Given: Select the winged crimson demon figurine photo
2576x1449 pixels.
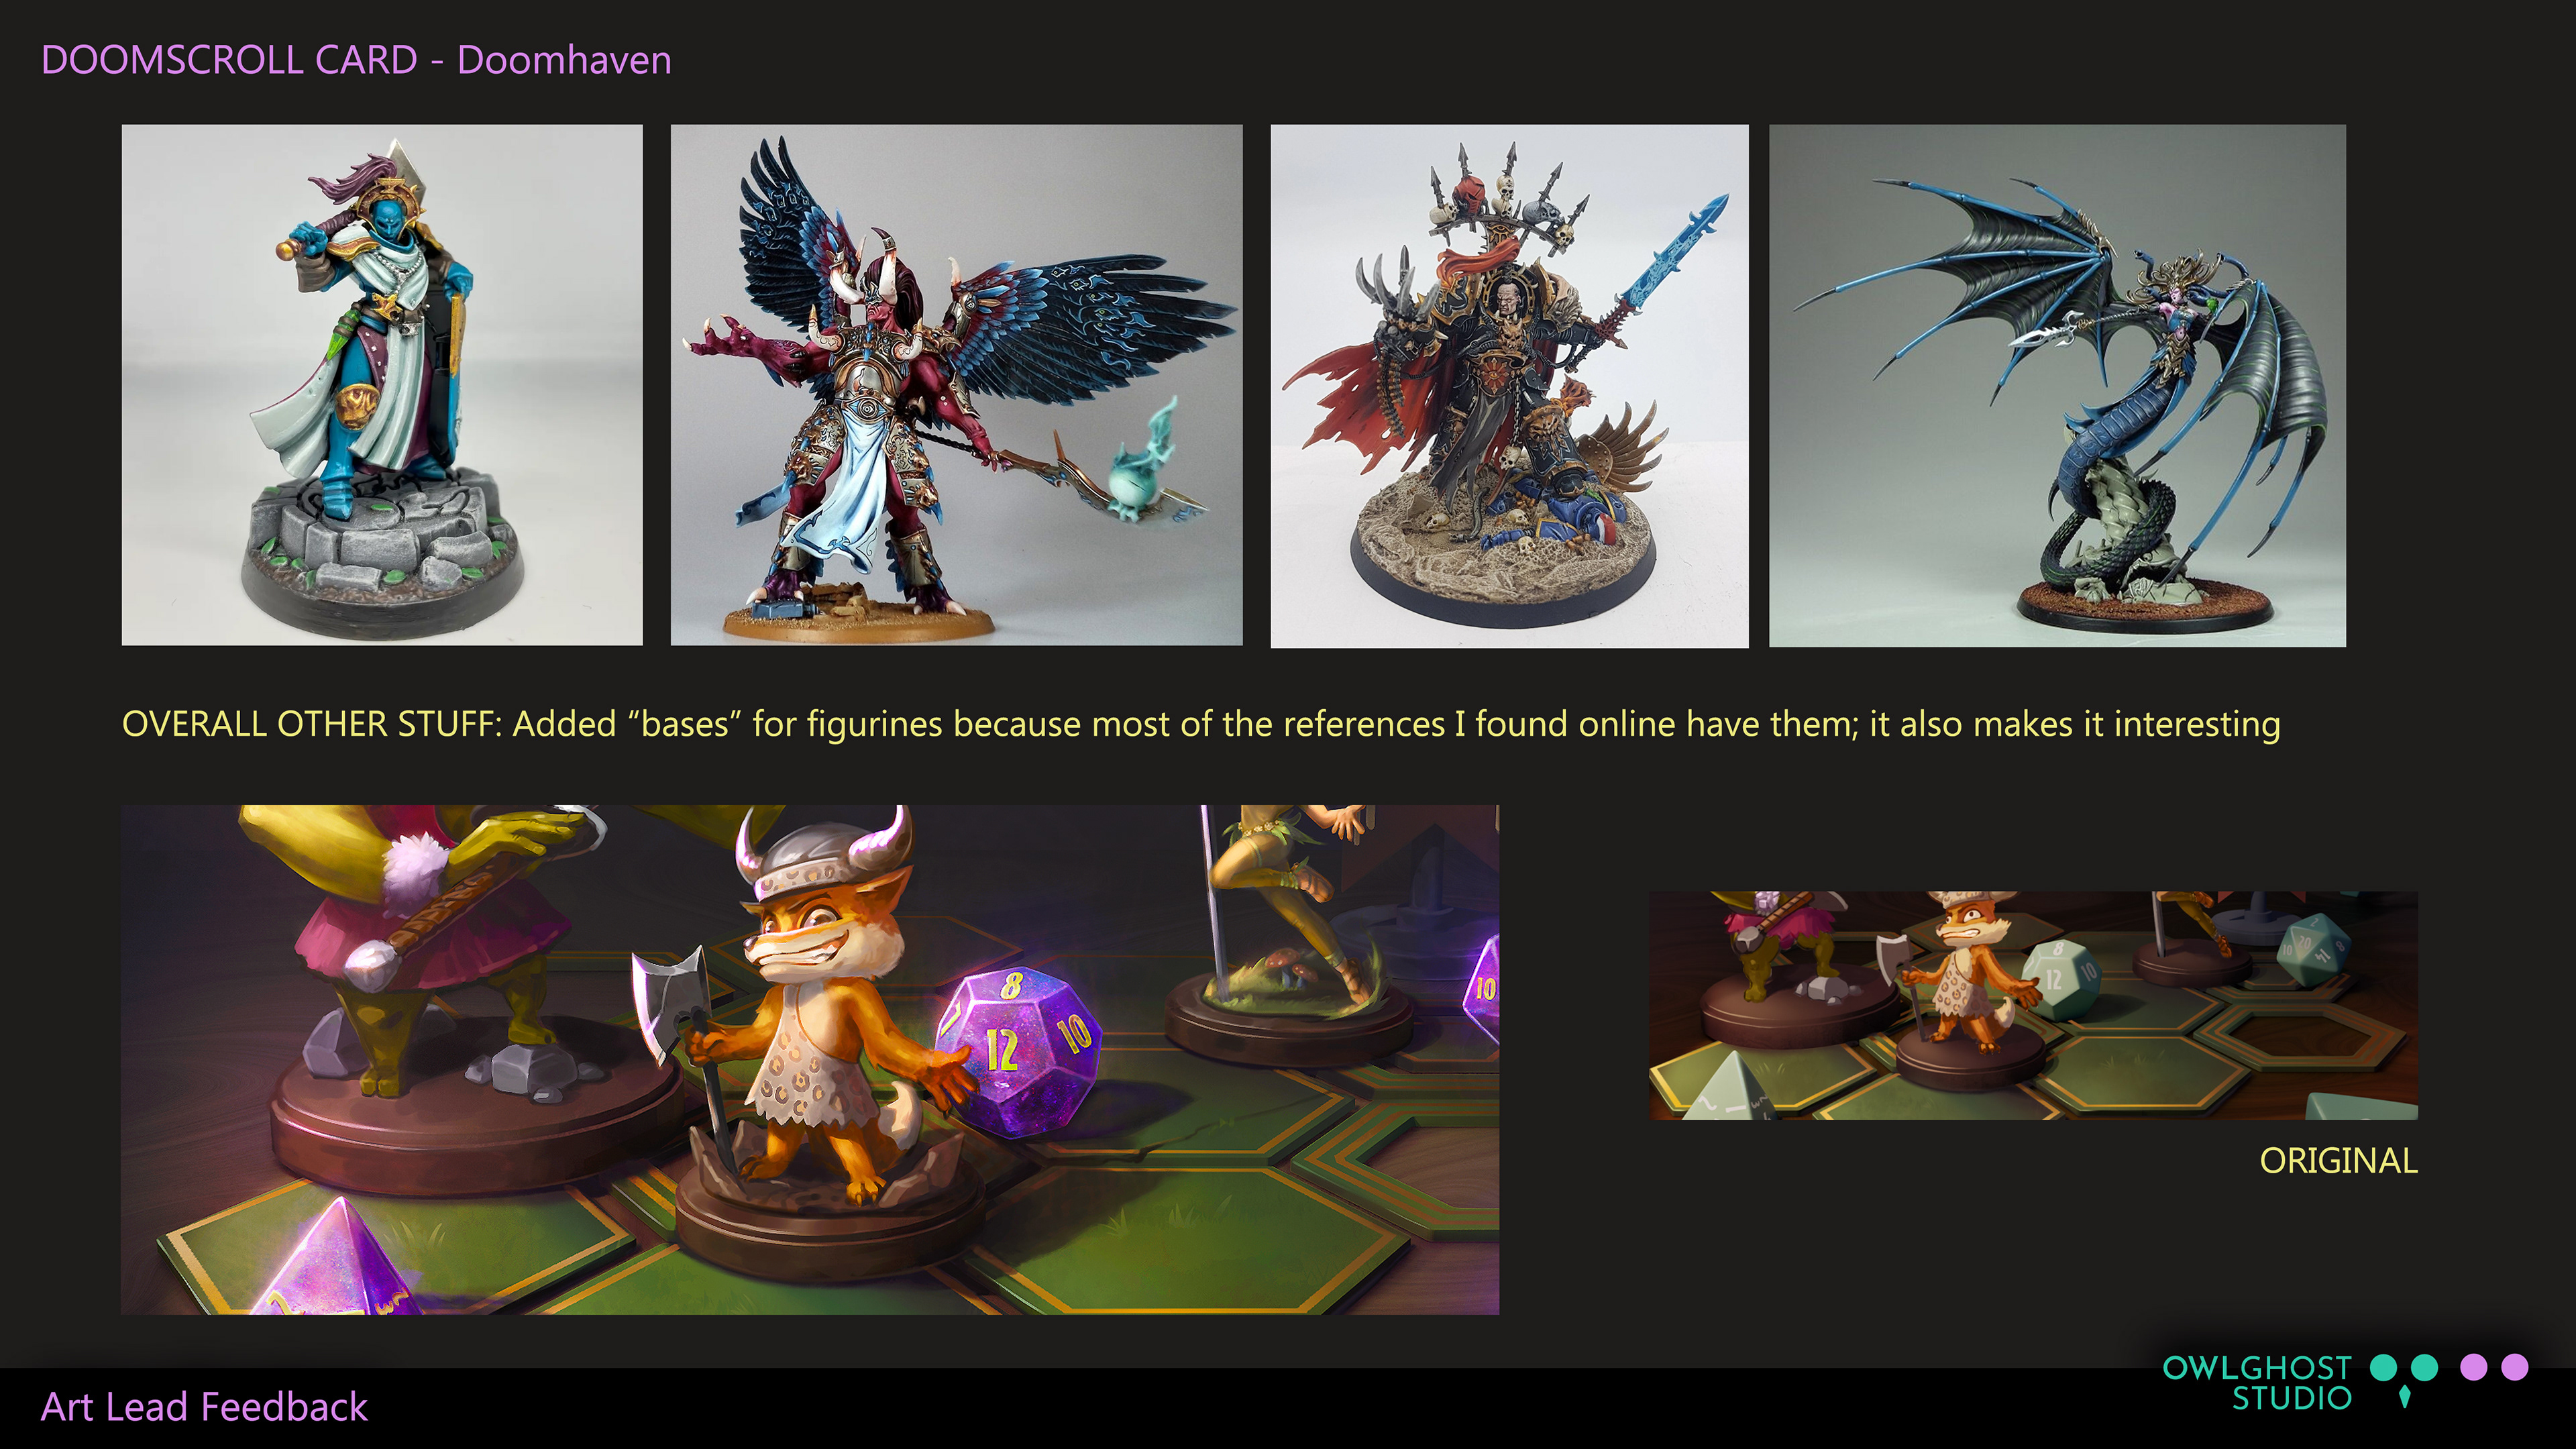Looking at the screenshot, I should tap(956, 385).
